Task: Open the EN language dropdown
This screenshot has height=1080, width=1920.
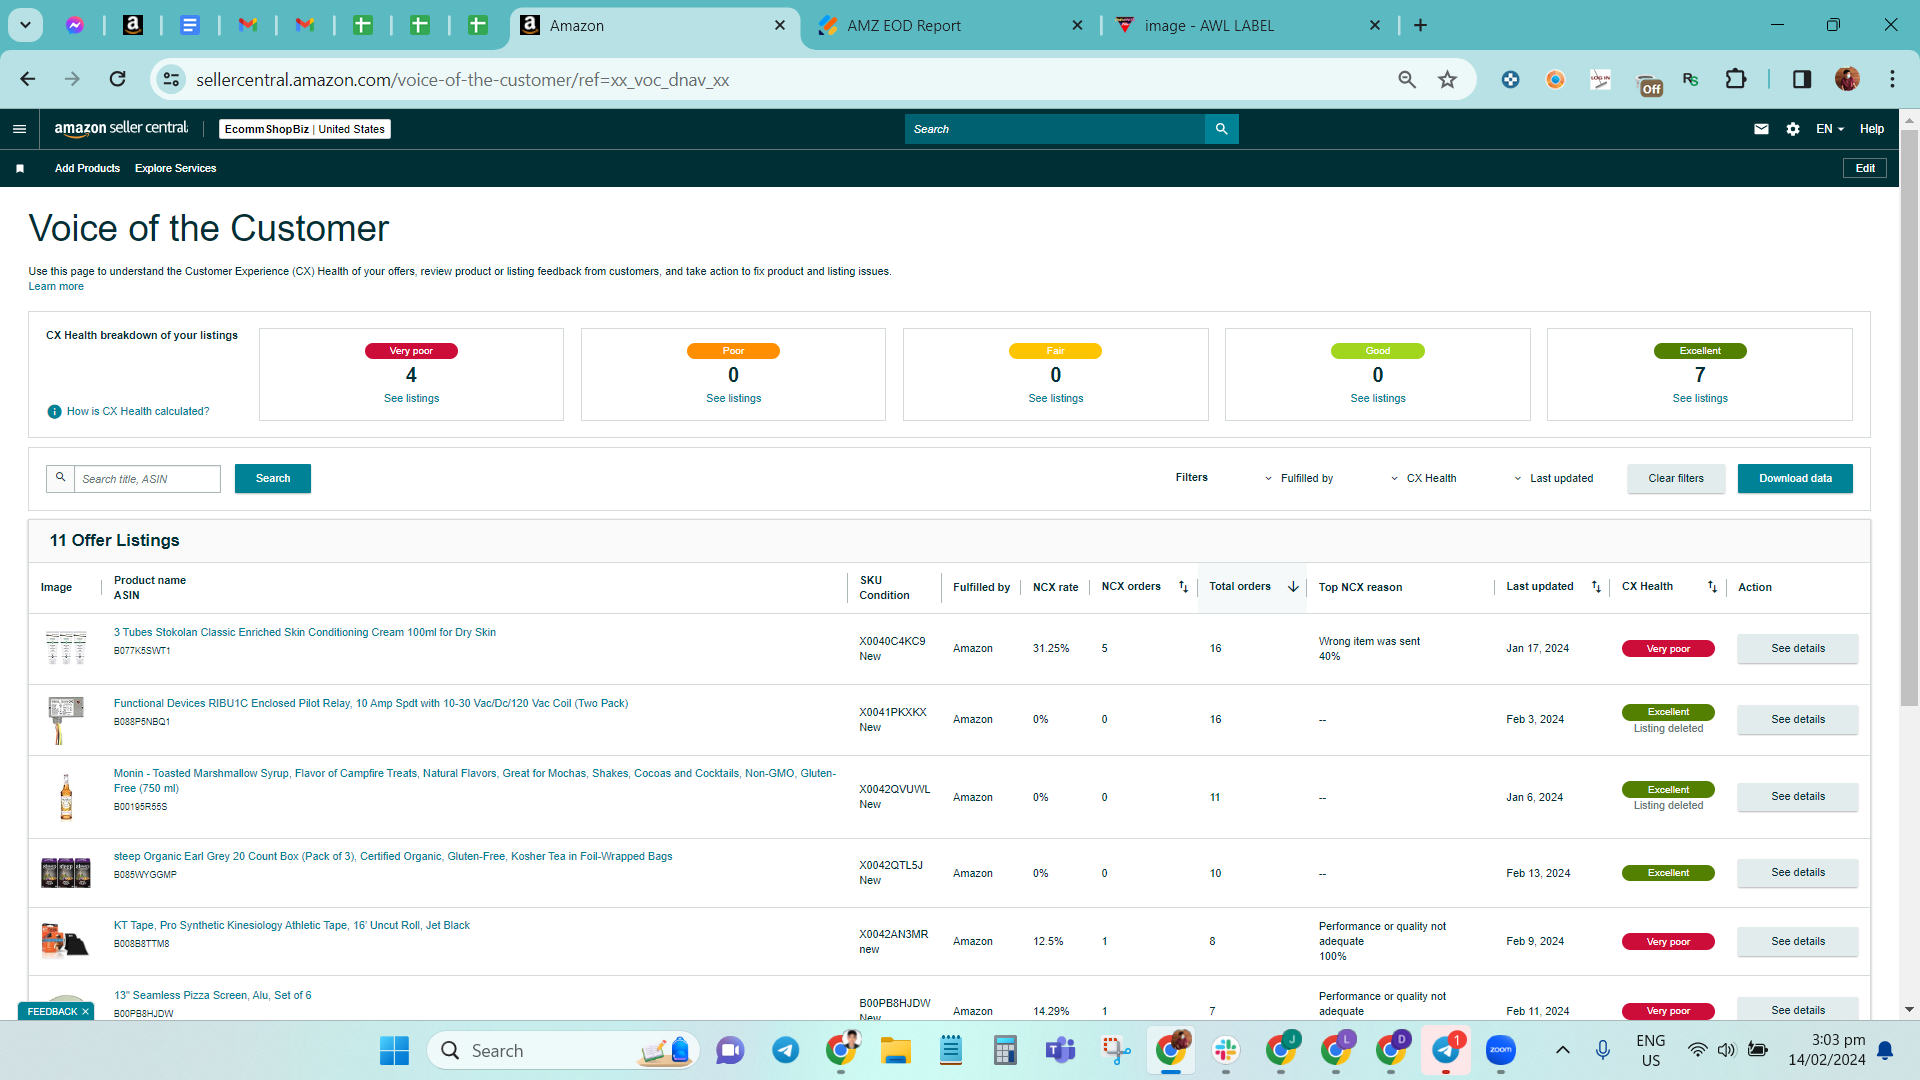Action: pos(1830,129)
